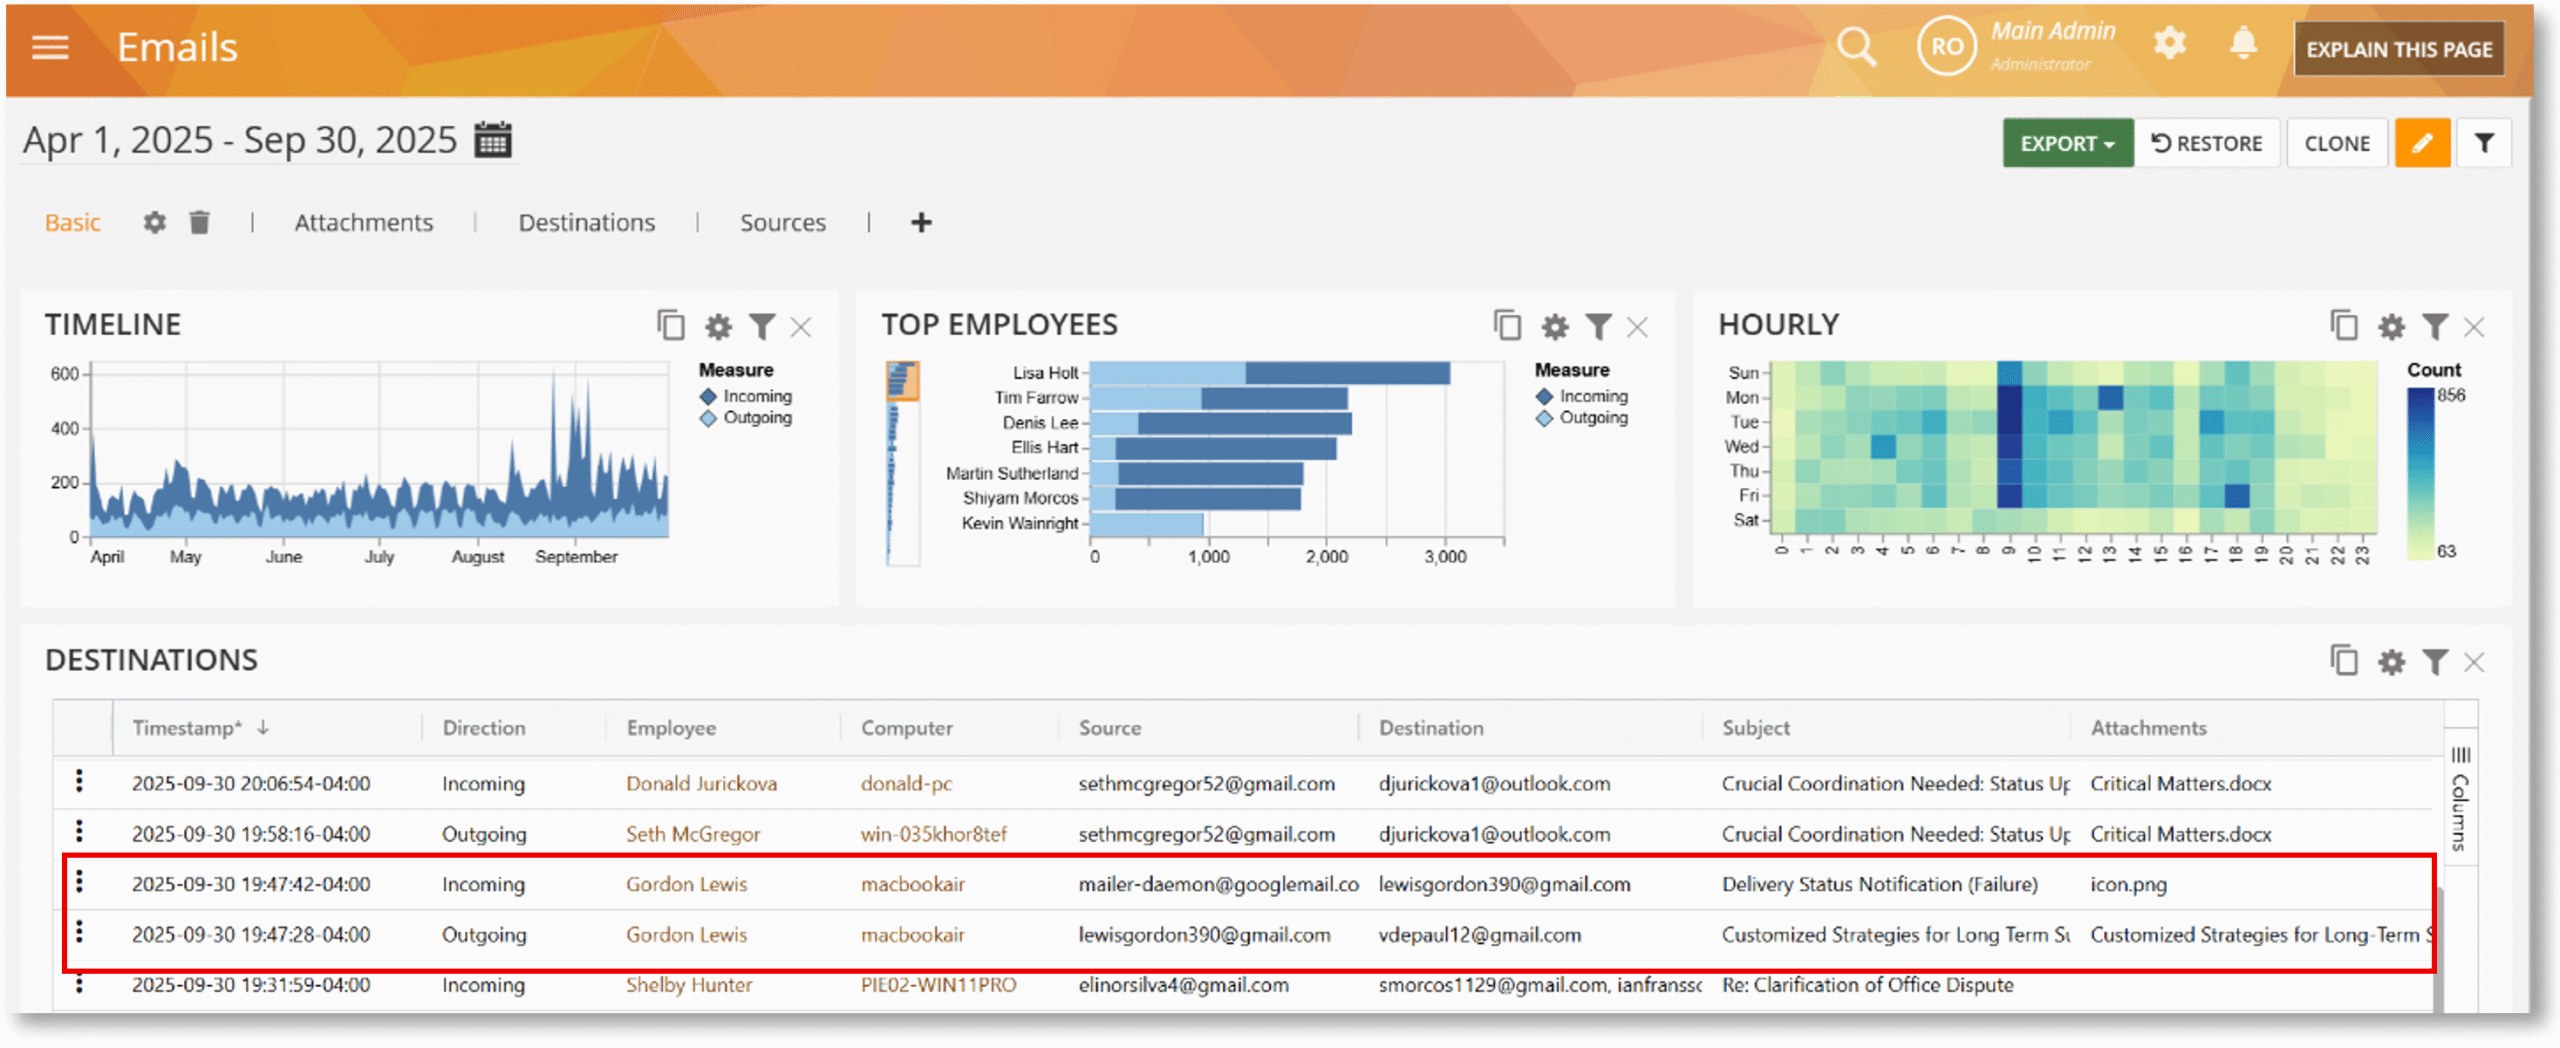Click the orange pencil edit icon
The height and width of the screenshot is (1048, 2560).
(2422, 143)
